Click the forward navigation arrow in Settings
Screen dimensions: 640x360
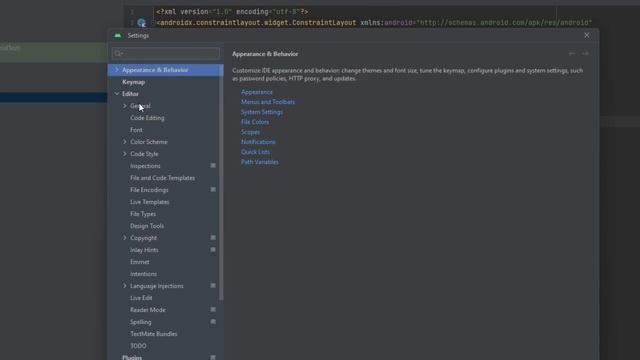pos(585,53)
